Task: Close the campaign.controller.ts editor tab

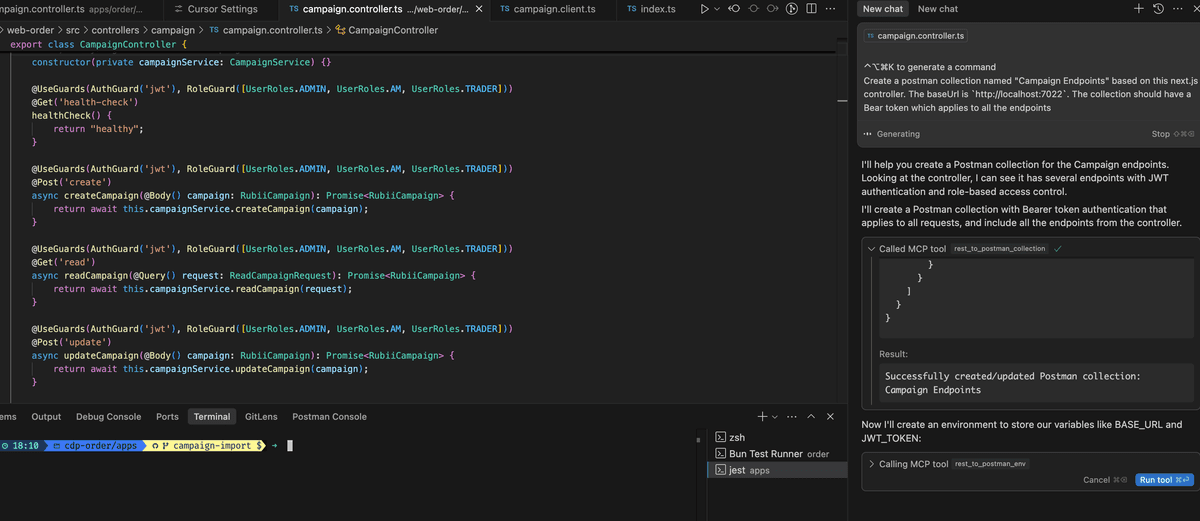Action: pos(479,9)
